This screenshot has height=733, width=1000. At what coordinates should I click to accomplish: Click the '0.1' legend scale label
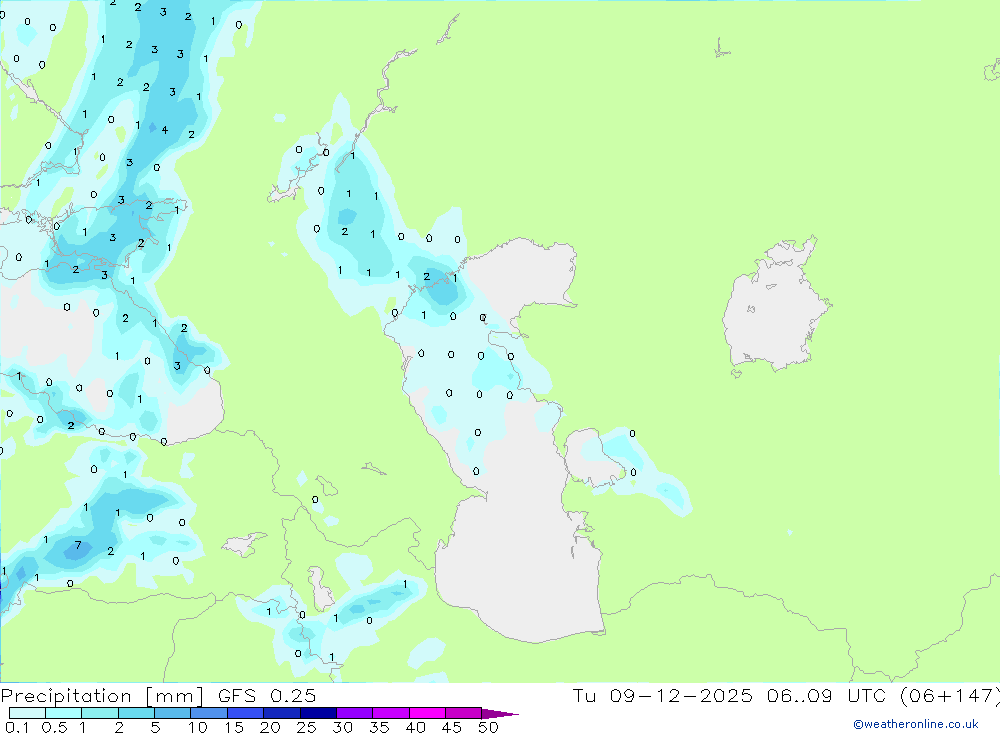click(x=17, y=727)
